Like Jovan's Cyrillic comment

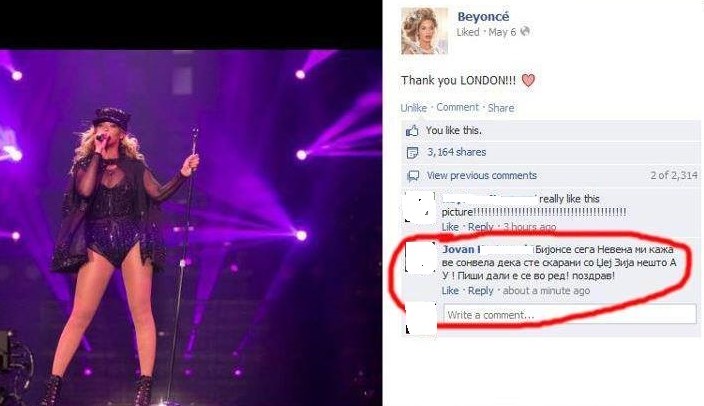click(x=450, y=291)
